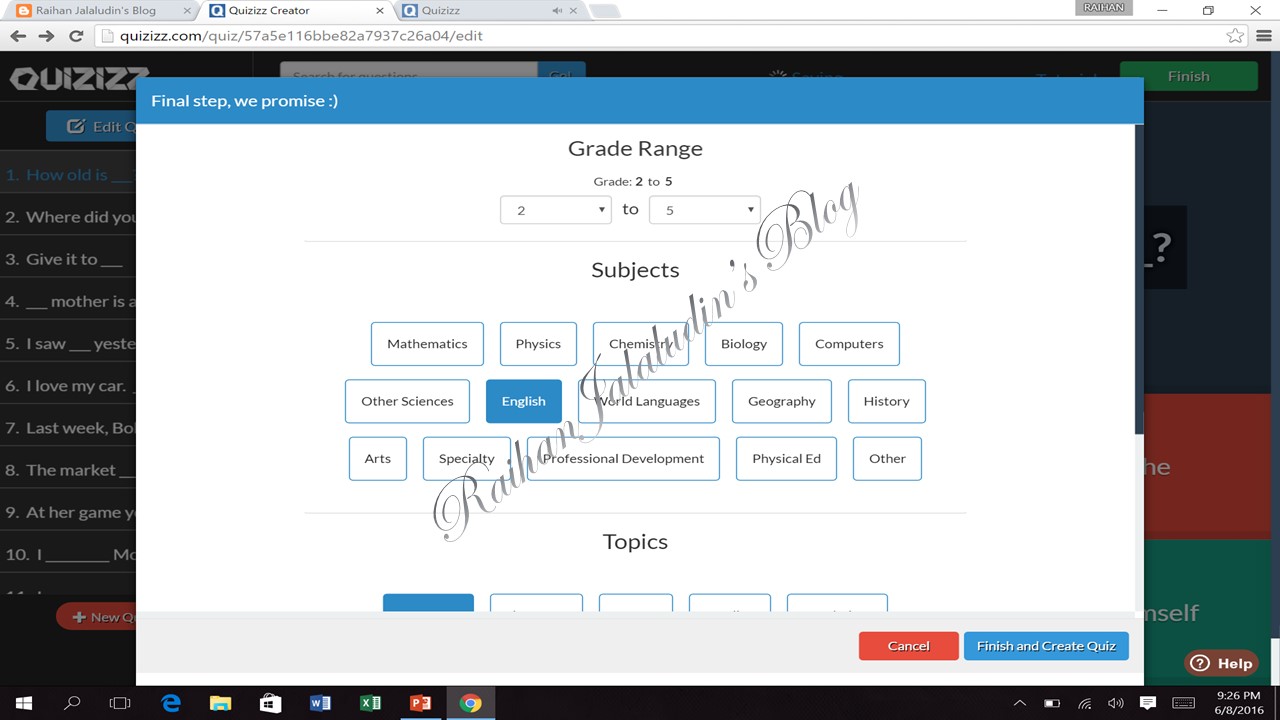Expand hidden icons in the system tray
The image size is (1280, 720).
click(1019, 702)
